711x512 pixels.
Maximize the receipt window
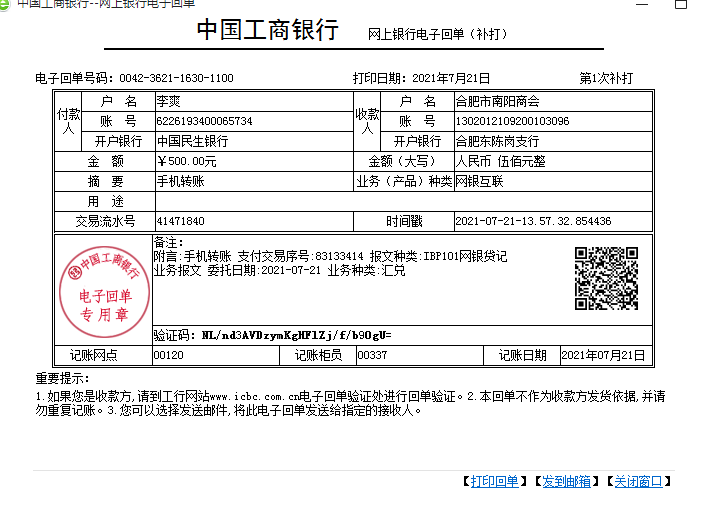coord(681,4)
